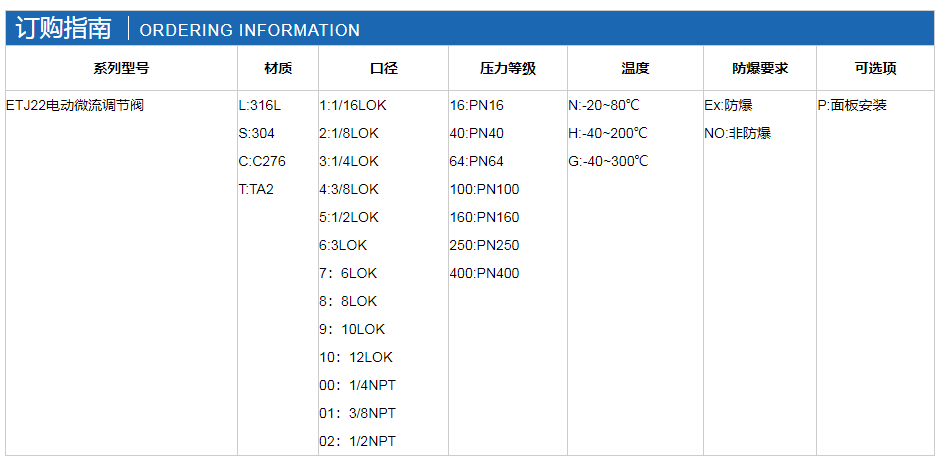Click ETJ22电动微流调节阀 model text

[x=74, y=105]
